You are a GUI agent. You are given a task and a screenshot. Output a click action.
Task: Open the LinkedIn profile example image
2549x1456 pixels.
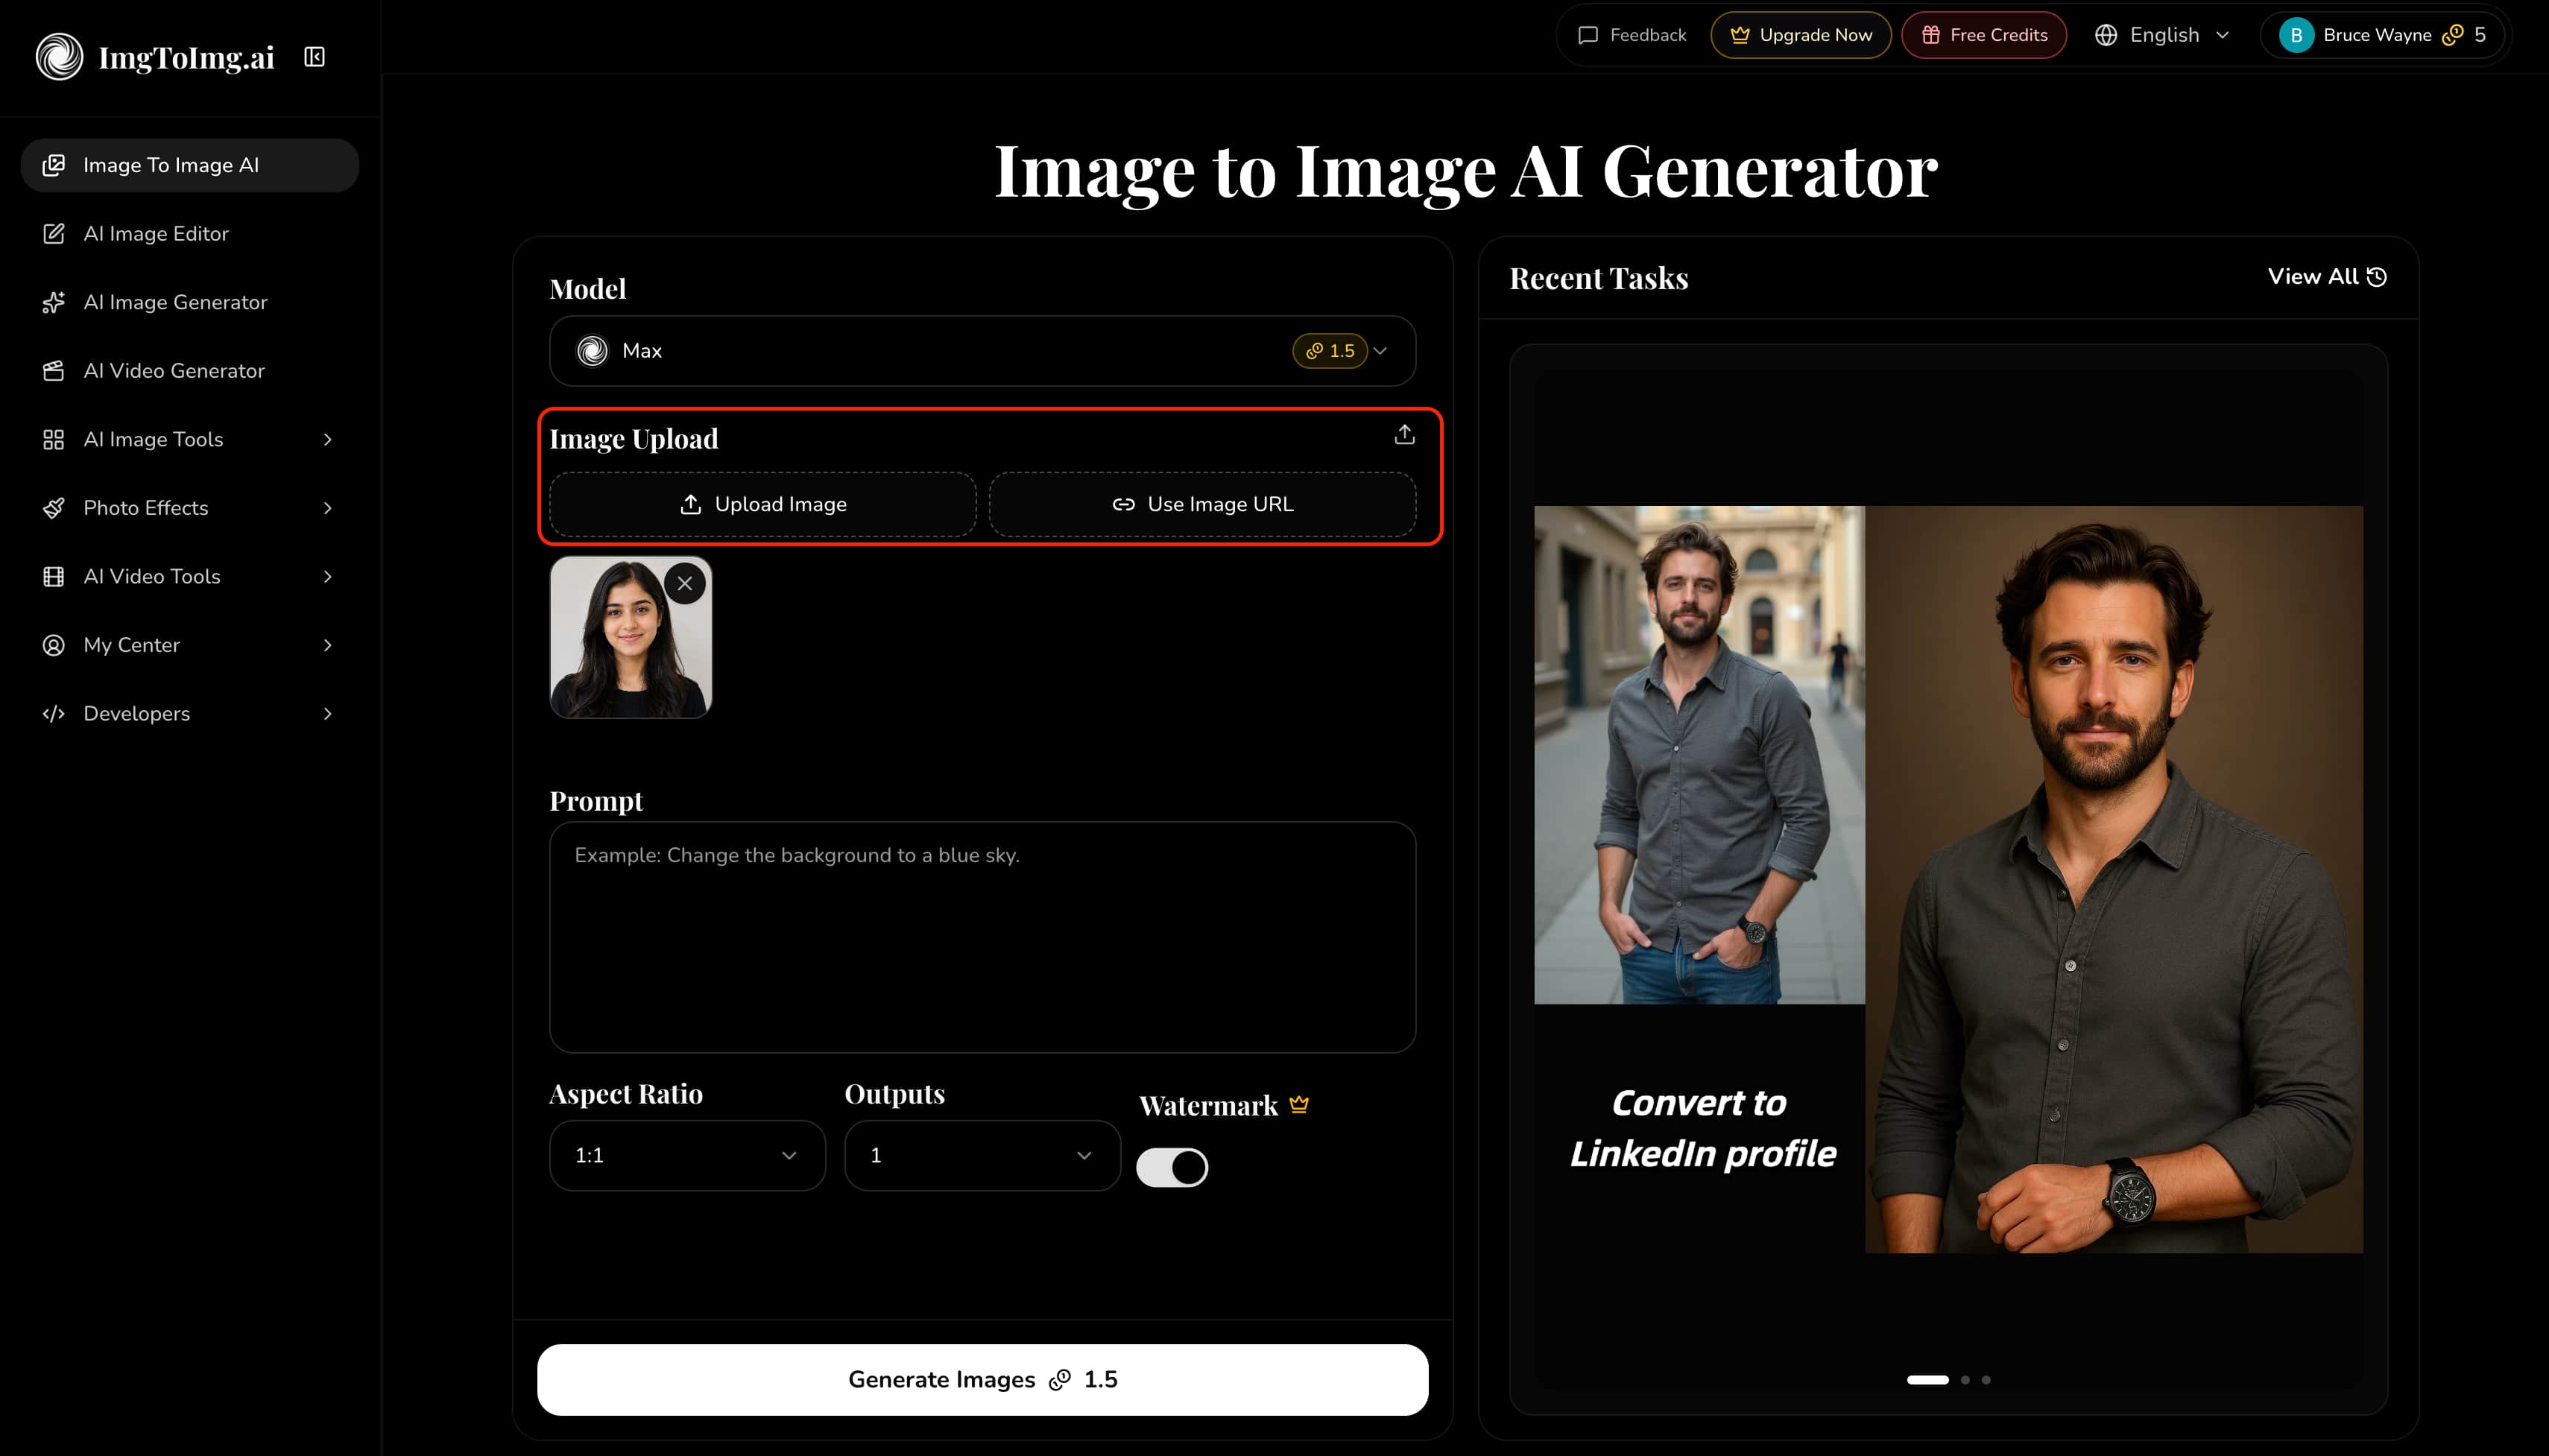pos(1948,879)
